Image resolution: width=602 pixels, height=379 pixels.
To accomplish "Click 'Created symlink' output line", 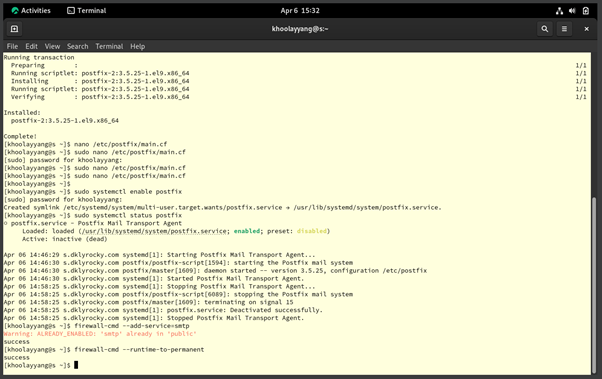I will click(223, 207).
